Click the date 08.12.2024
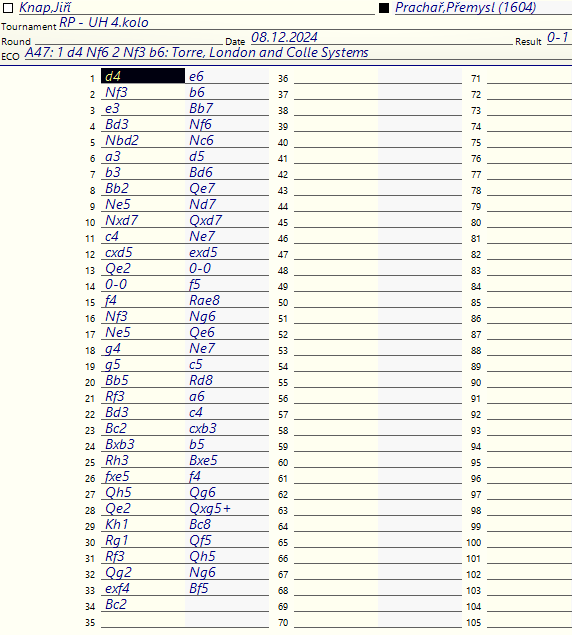This screenshot has width=572, height=635. pyautogui.click(x=284, y=37)
